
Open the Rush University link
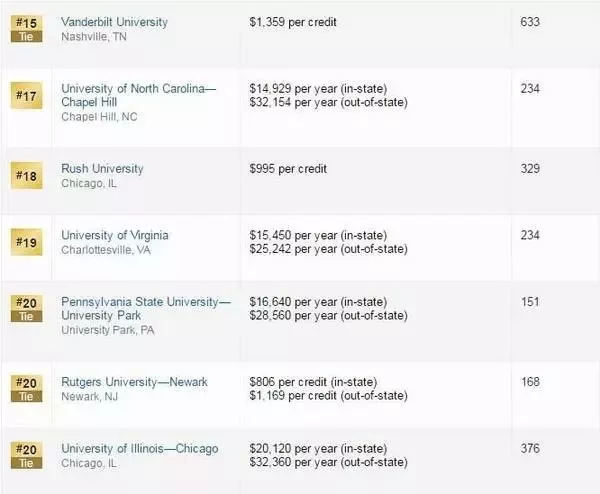pos(102,169)
